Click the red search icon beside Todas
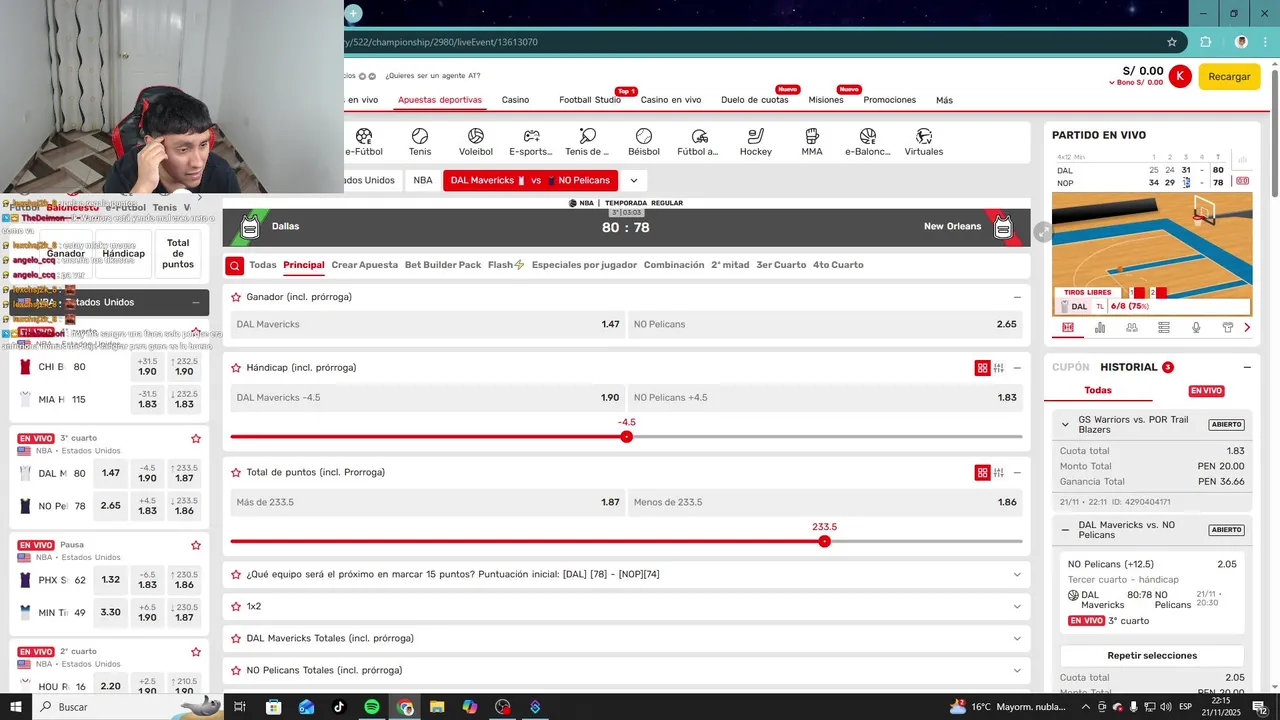The height and width of the screenshot is (720, 1280). 234,265
